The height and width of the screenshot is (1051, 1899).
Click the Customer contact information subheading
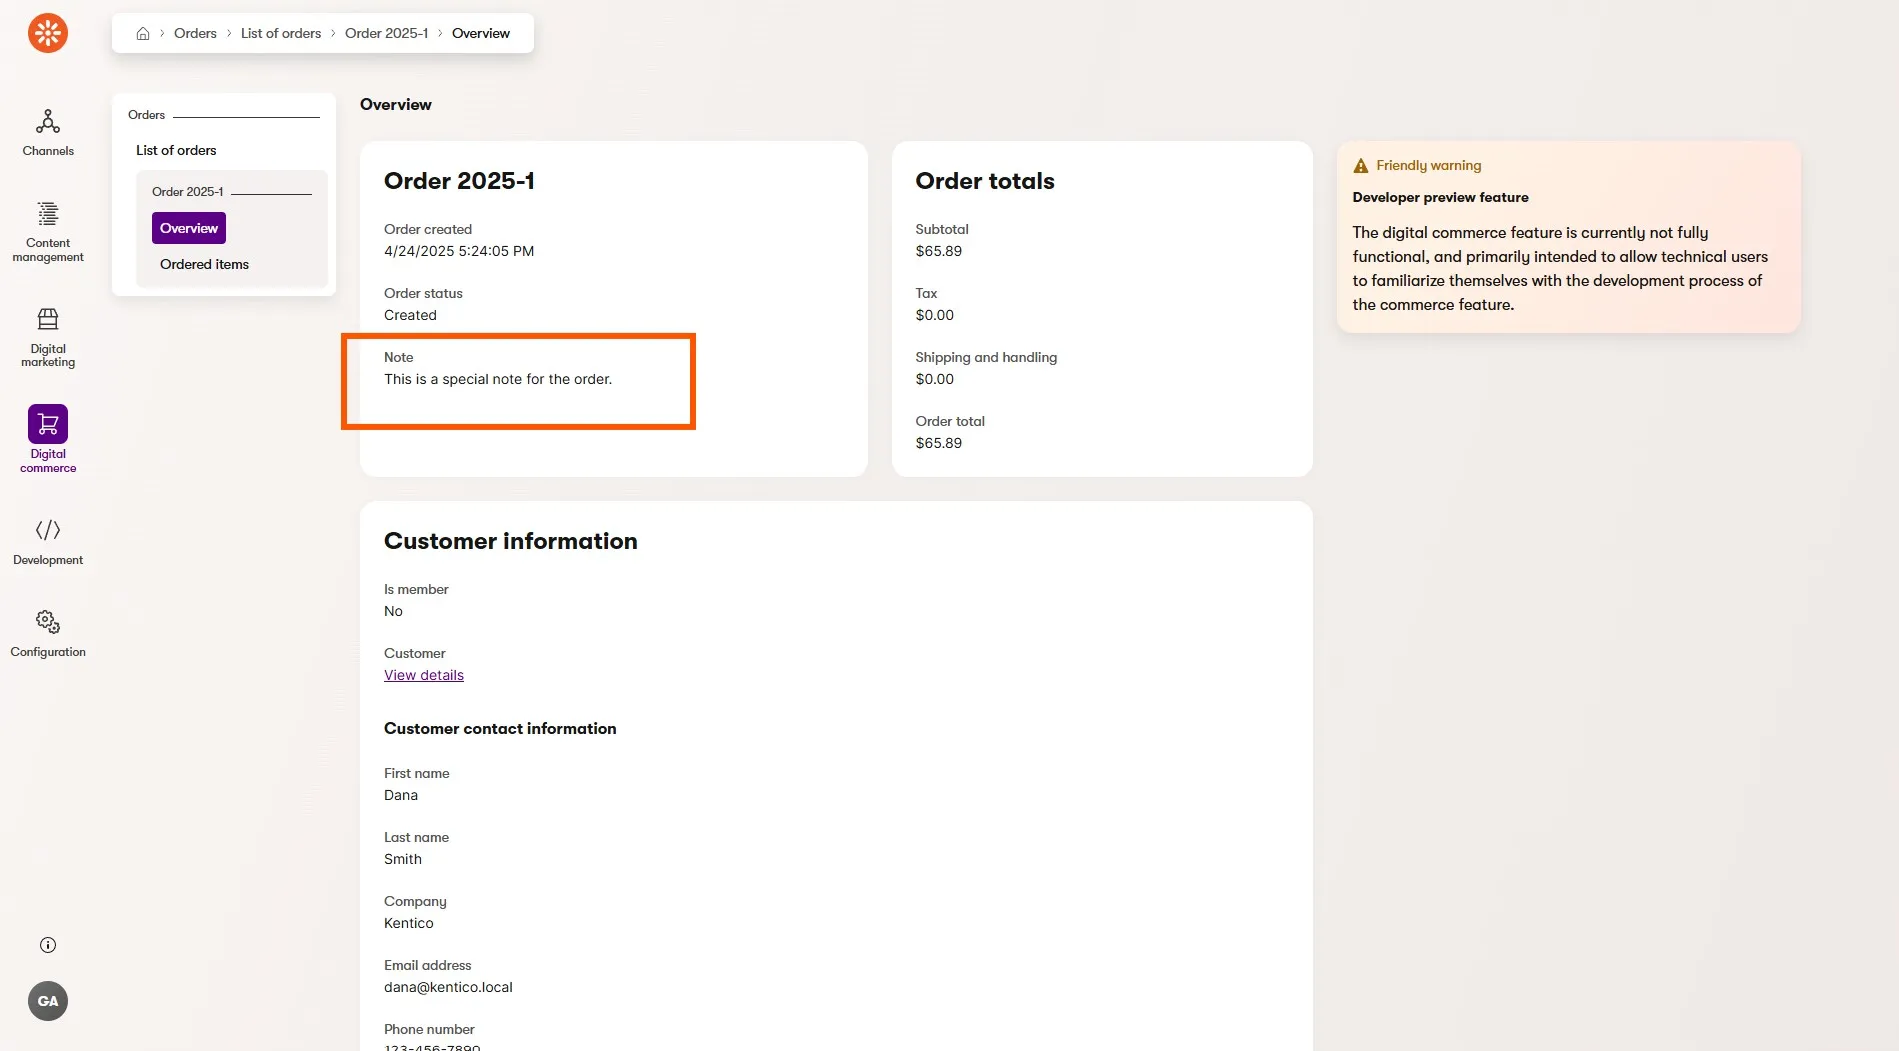click(500, 729)
